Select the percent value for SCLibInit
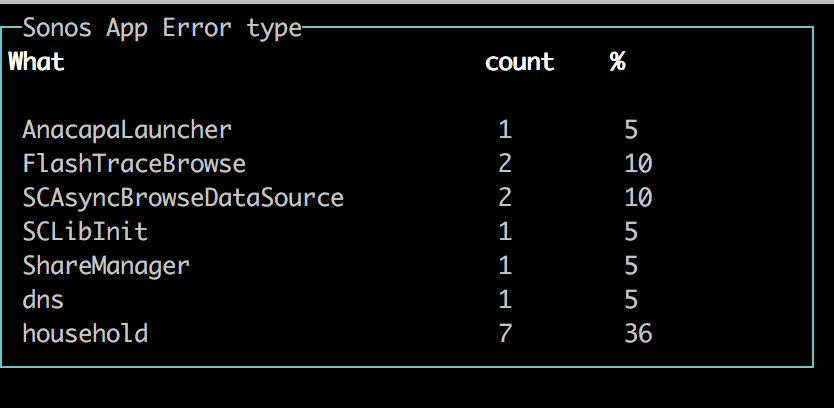834x408 pixels. [x=631, y=232]
